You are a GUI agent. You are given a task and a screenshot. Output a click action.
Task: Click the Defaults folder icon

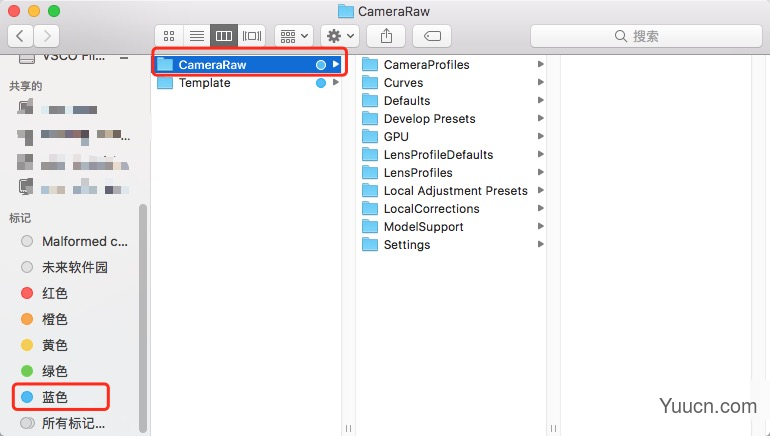point(370,100)
